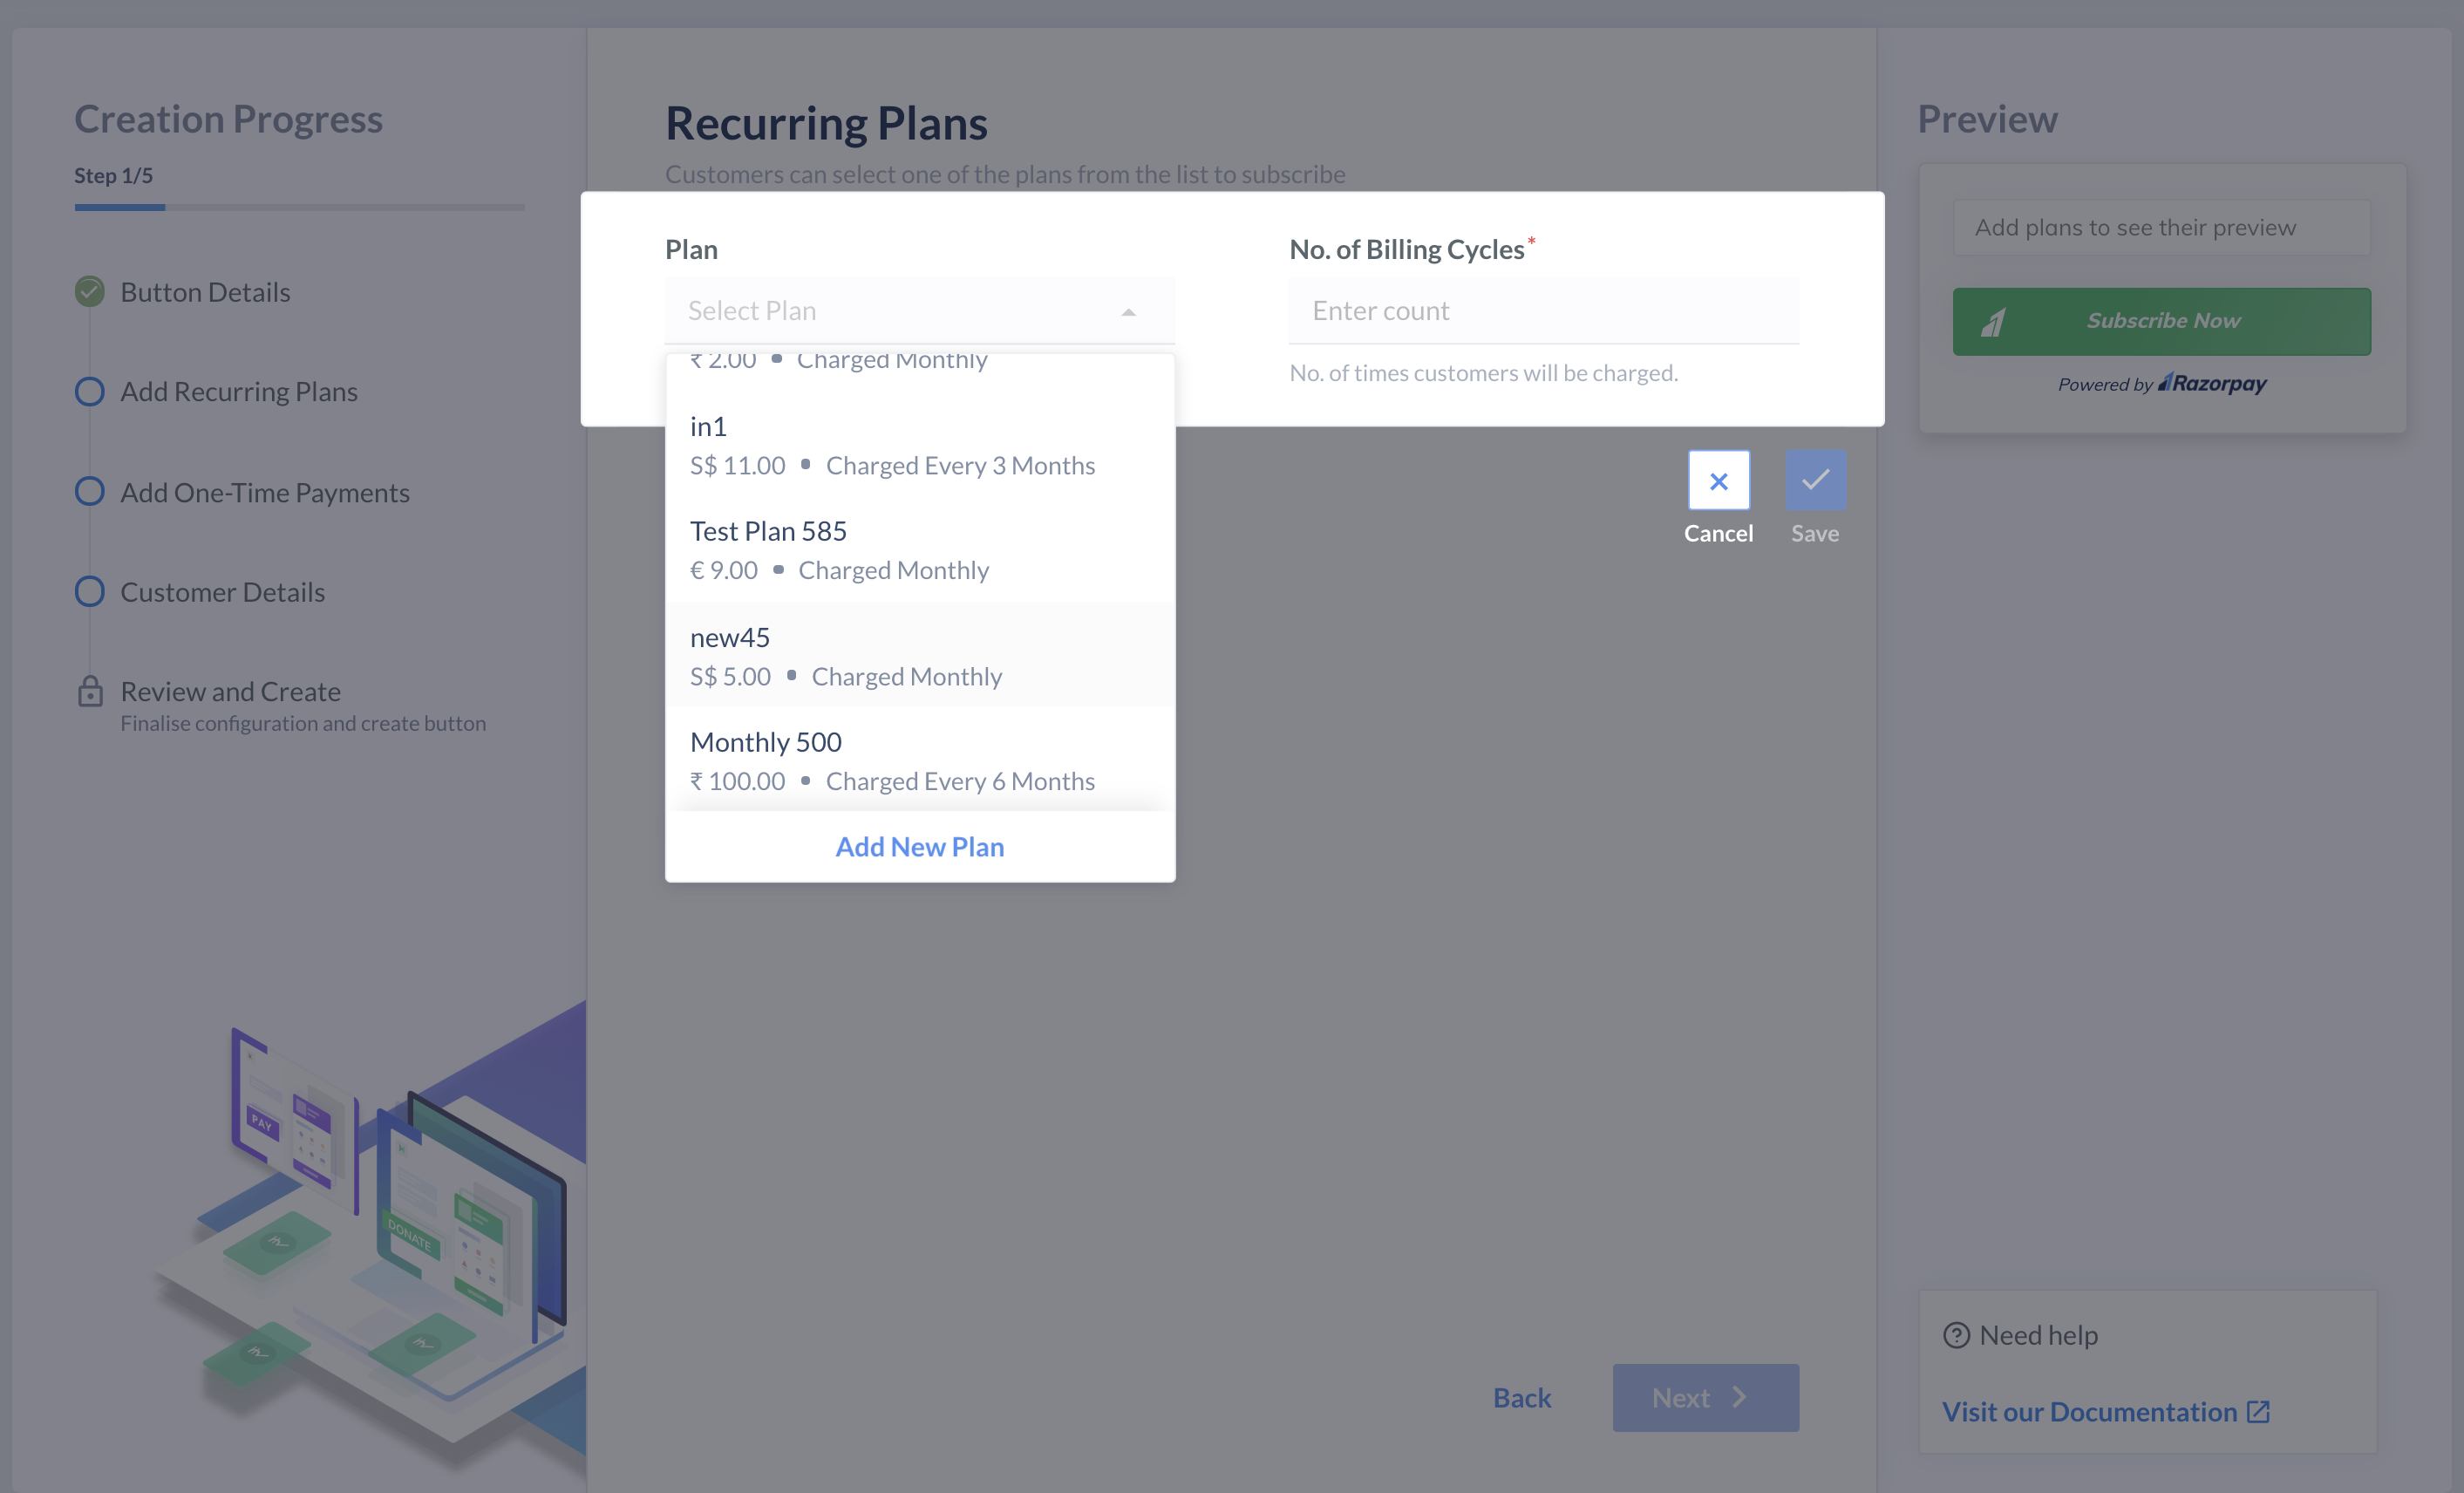This screenshot has width=2464, height=1493.
Task: Collapse the Select Plan dropdown
Action: (1128, 311)
